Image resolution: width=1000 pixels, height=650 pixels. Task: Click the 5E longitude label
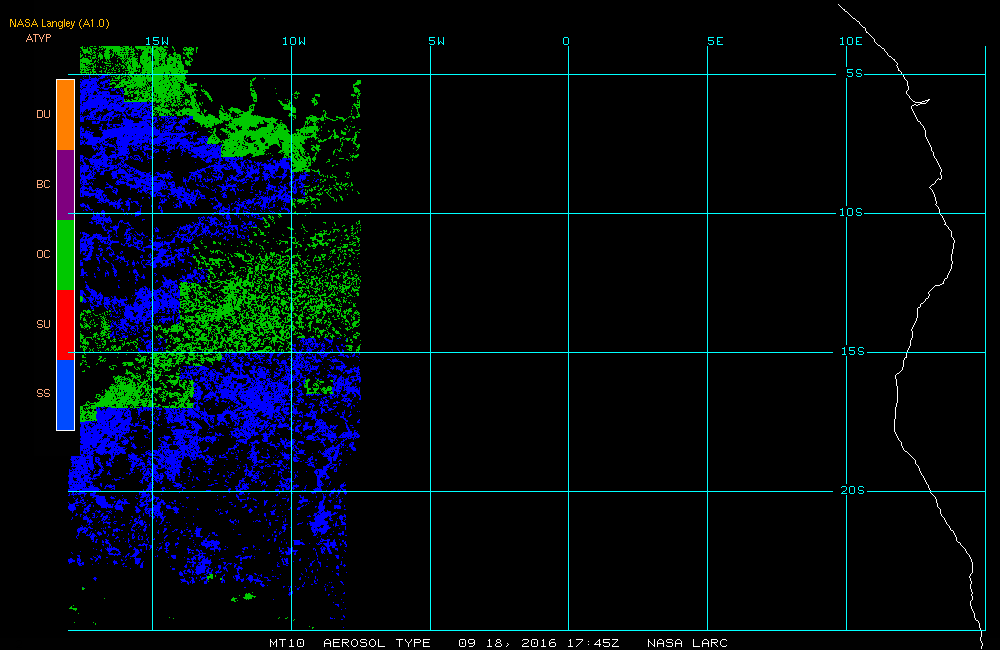pos(716,41)
